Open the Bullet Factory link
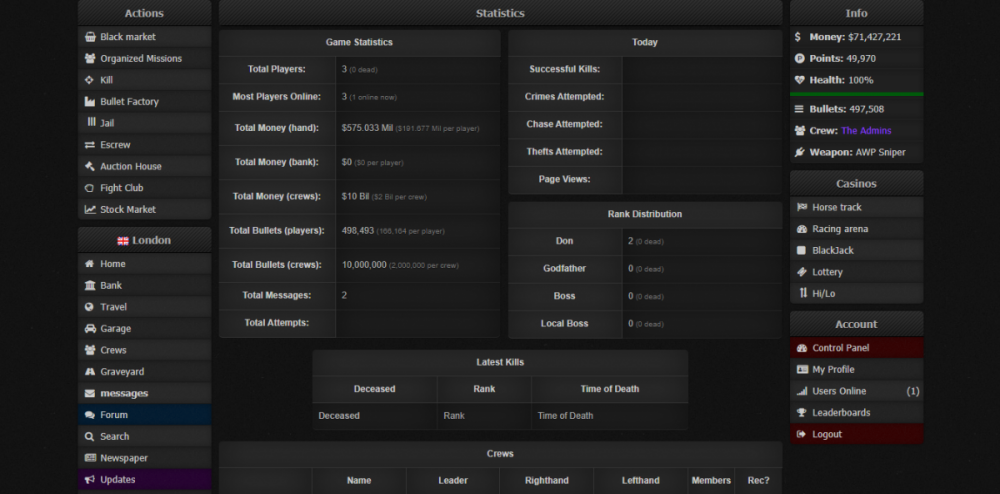Image resolution: width=1000 pixels, height=494 pixels. tap(145, 101)
